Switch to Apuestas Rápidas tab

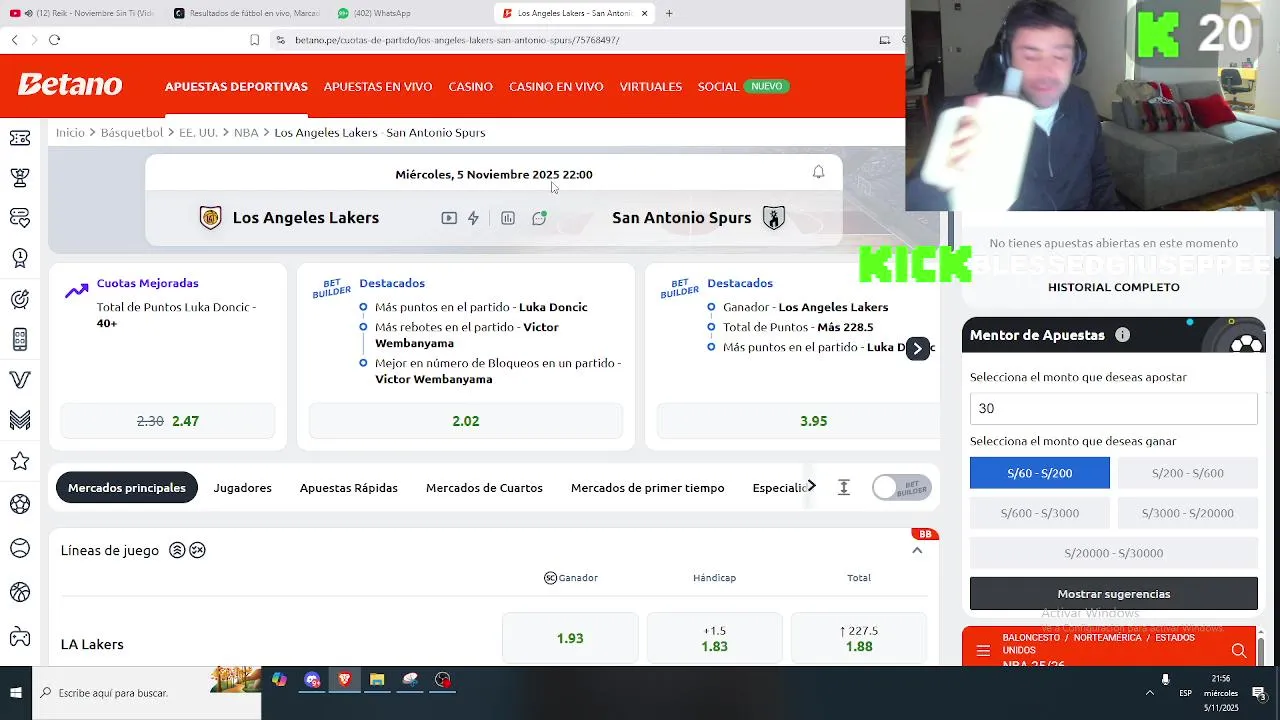349,488
